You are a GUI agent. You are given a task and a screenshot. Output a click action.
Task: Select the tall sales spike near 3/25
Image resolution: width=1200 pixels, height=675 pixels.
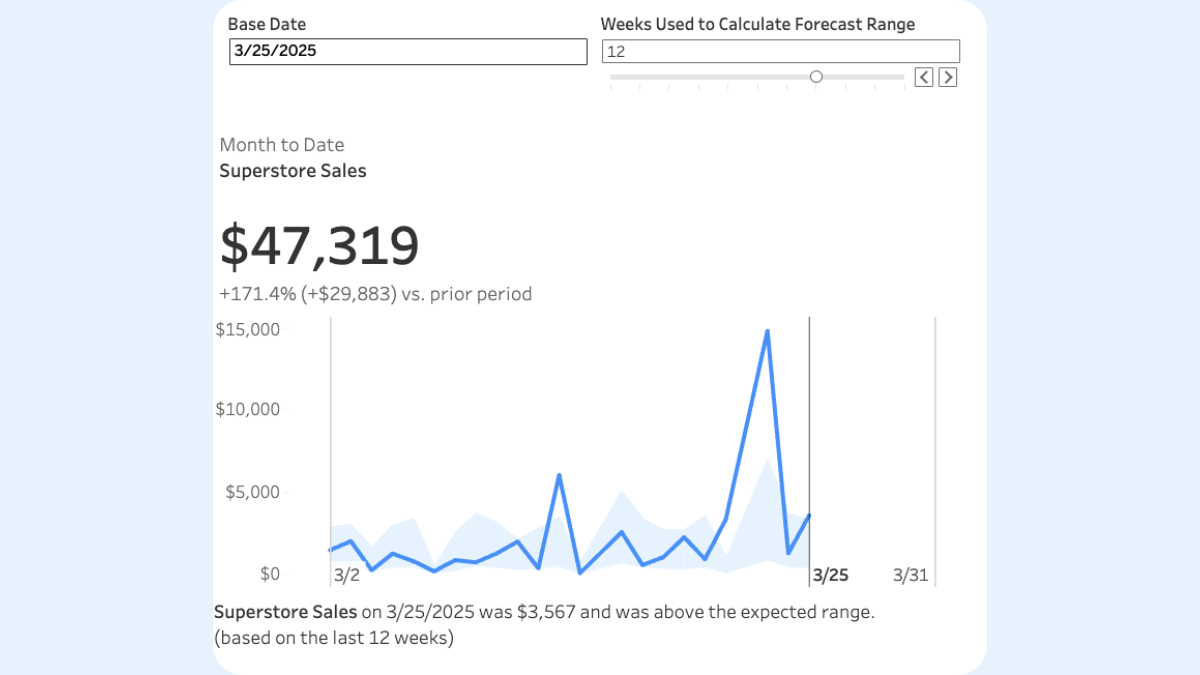coord(767,330)
